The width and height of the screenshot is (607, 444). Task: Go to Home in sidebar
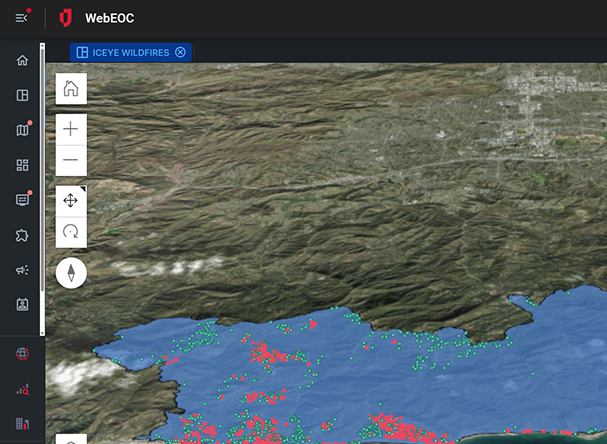tap(22, 61)
